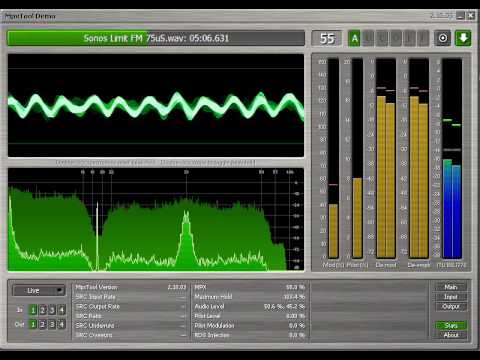Minimize the MpxTool Demo window
Image resolution: width=480 pixels, height=360 pixels.
tap(460, 16)
